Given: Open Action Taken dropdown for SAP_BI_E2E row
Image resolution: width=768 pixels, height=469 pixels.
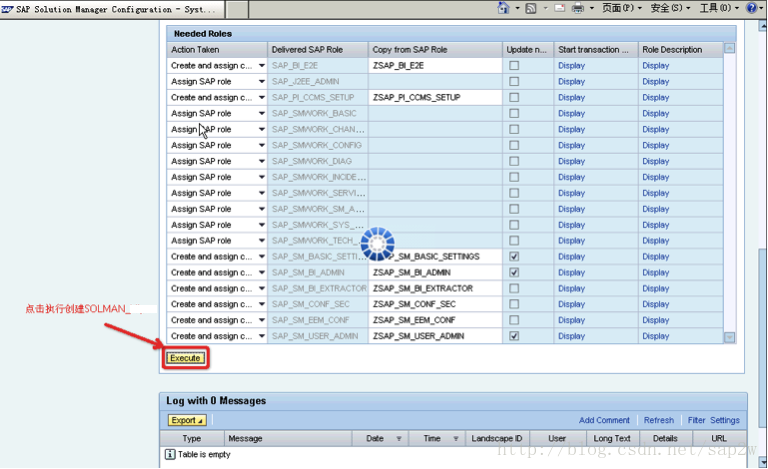Looking at the screenshot, I should 262,66.
